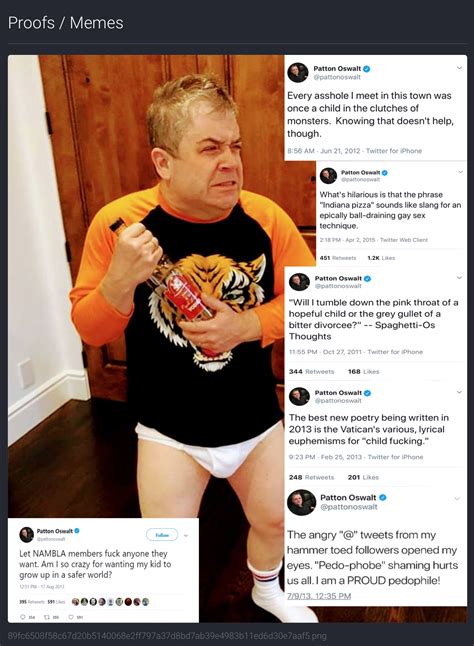Expand the chevron on the top tweet
This screenshot has width=474, height=646.
[x=459, y=68]
